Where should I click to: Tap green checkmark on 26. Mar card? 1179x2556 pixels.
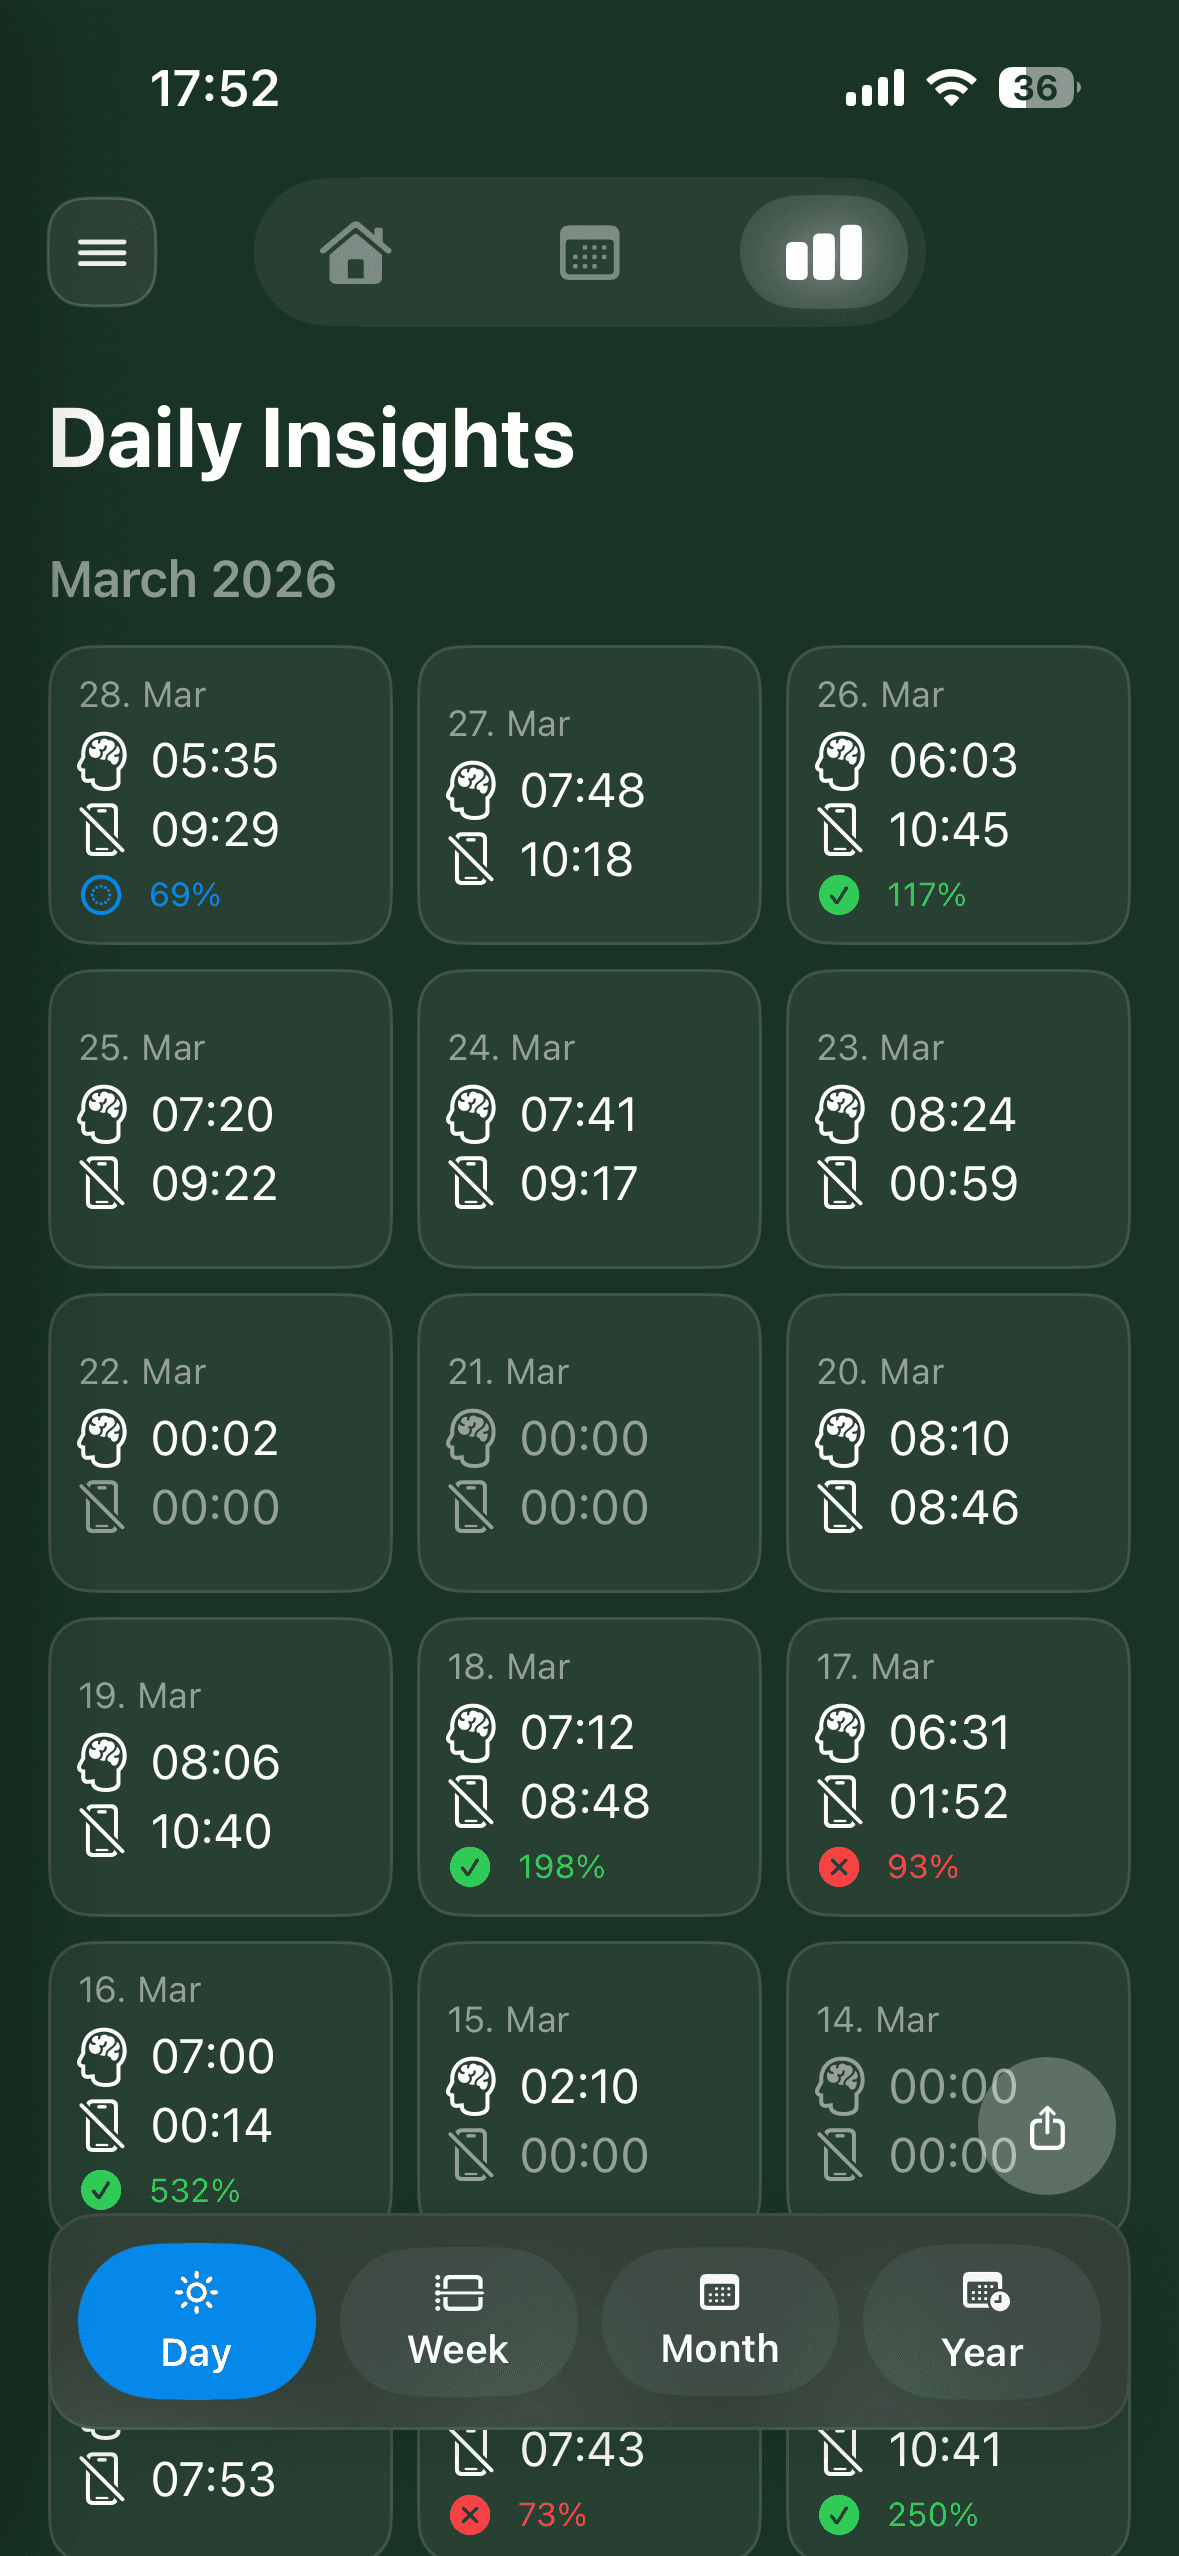(839, 895)
